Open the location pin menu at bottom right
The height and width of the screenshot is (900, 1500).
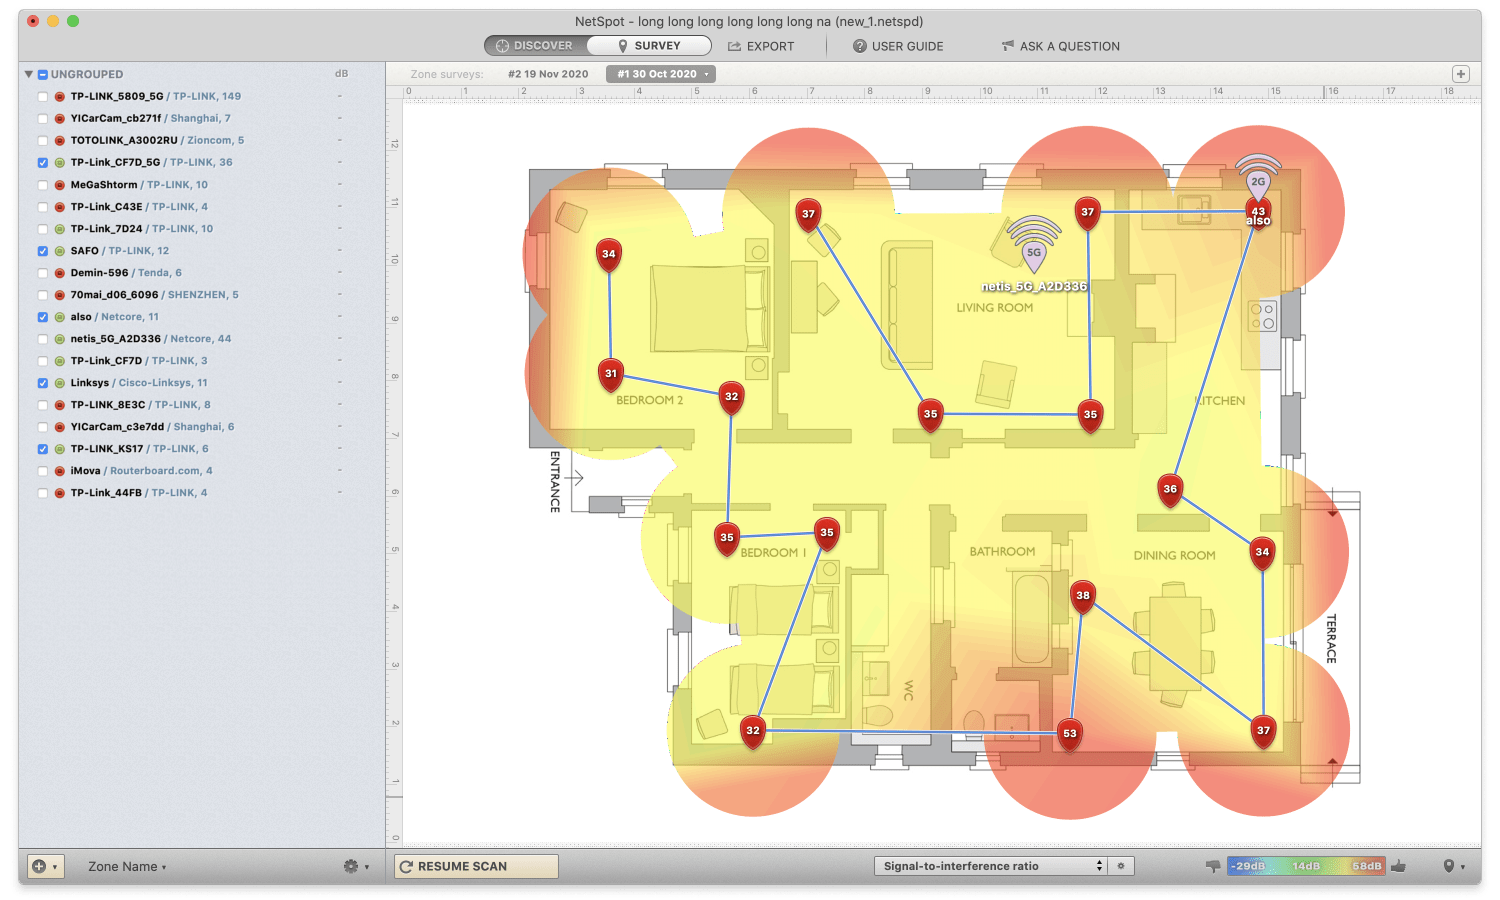(1453, 866)
